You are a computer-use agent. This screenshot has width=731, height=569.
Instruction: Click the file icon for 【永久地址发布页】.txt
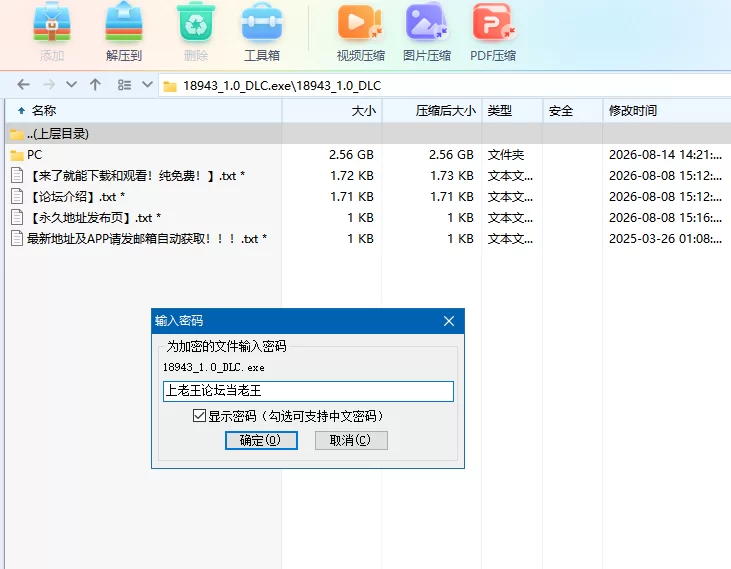tap(17, 217)
